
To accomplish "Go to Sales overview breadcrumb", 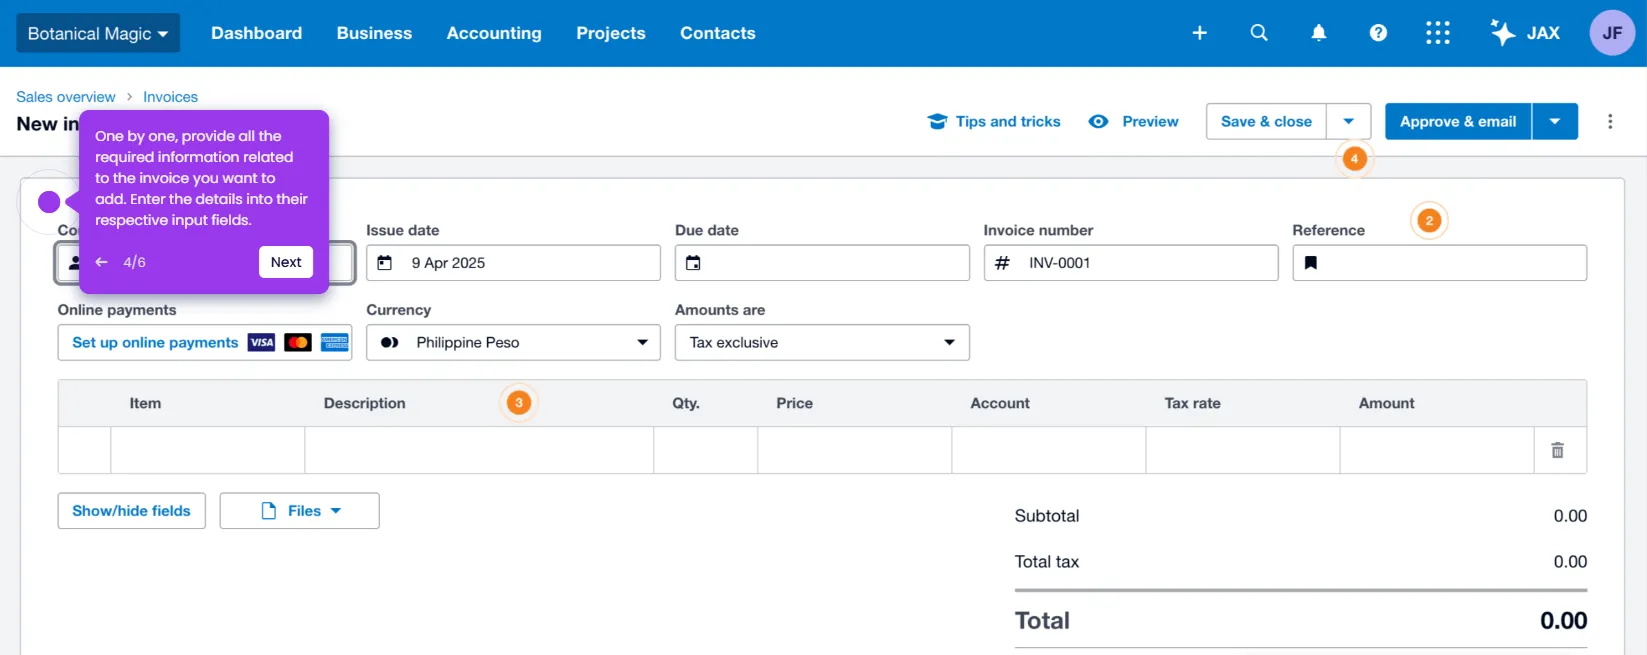I will point(66,97).
